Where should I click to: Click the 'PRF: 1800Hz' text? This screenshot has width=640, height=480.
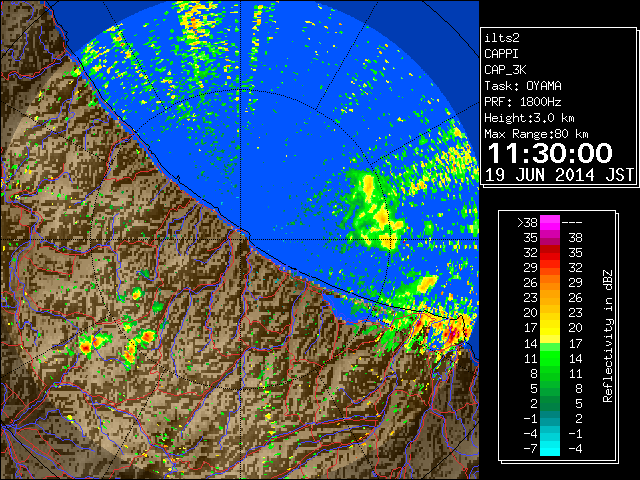tap(523, 102)
